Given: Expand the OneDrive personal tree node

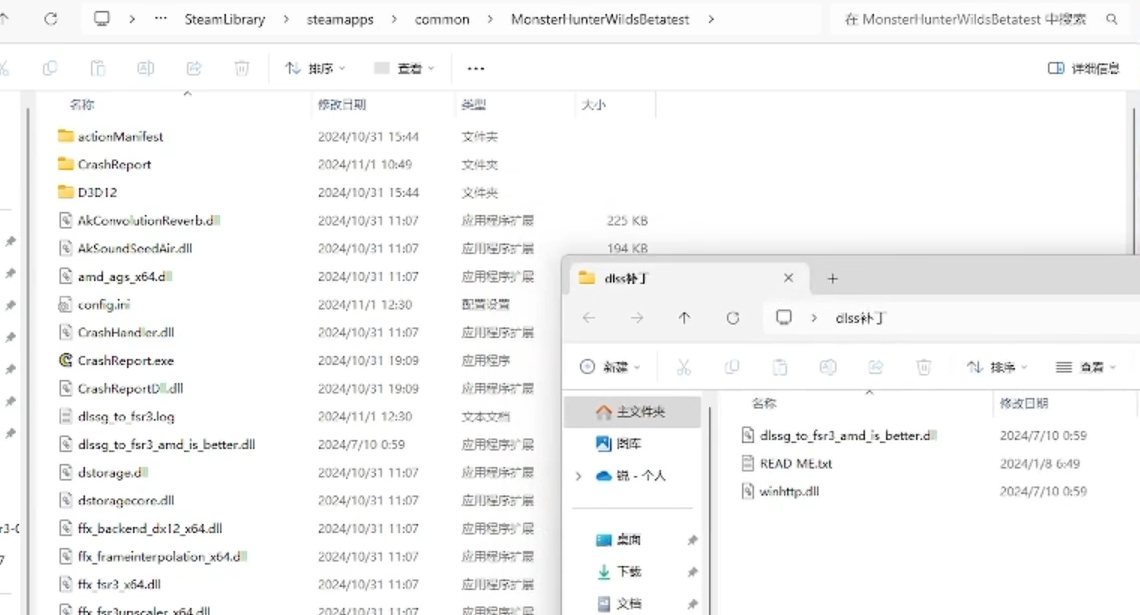Looking at the screenshot, I should 579,476.
